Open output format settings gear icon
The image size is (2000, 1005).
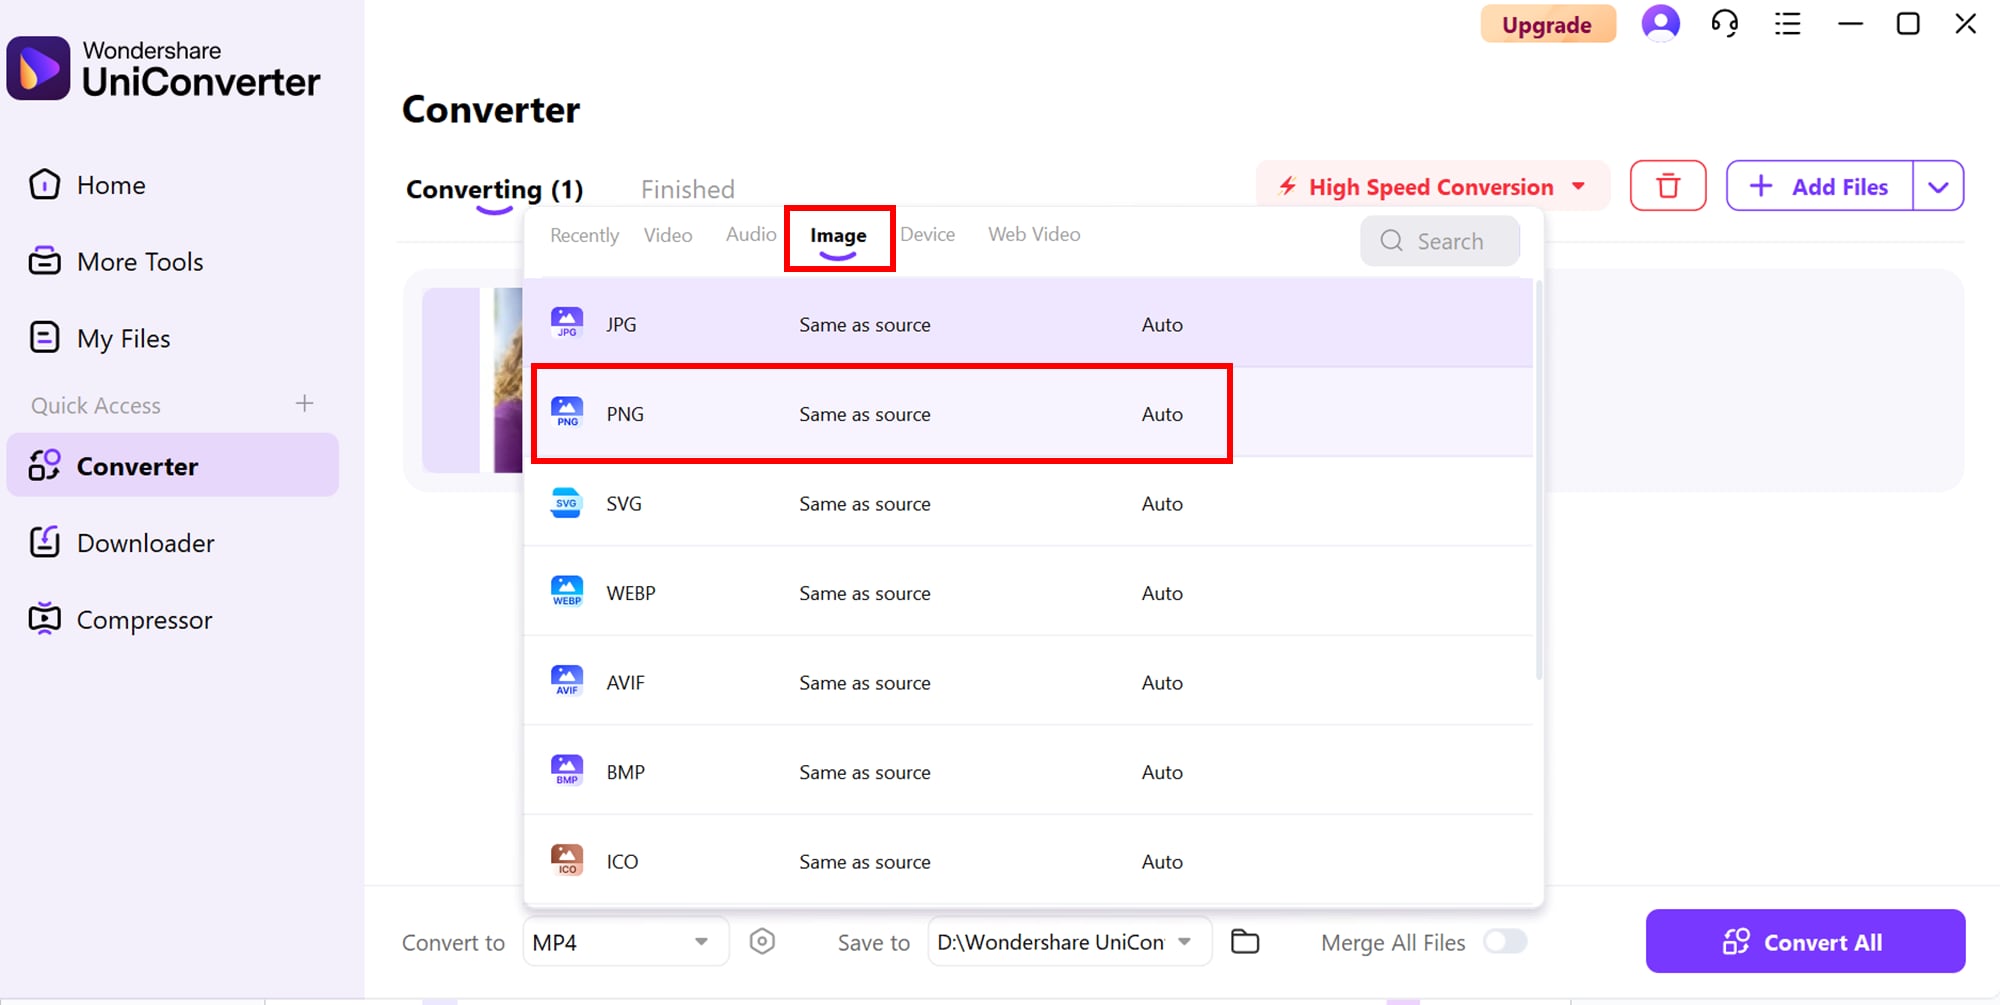(x=762, y=941)
